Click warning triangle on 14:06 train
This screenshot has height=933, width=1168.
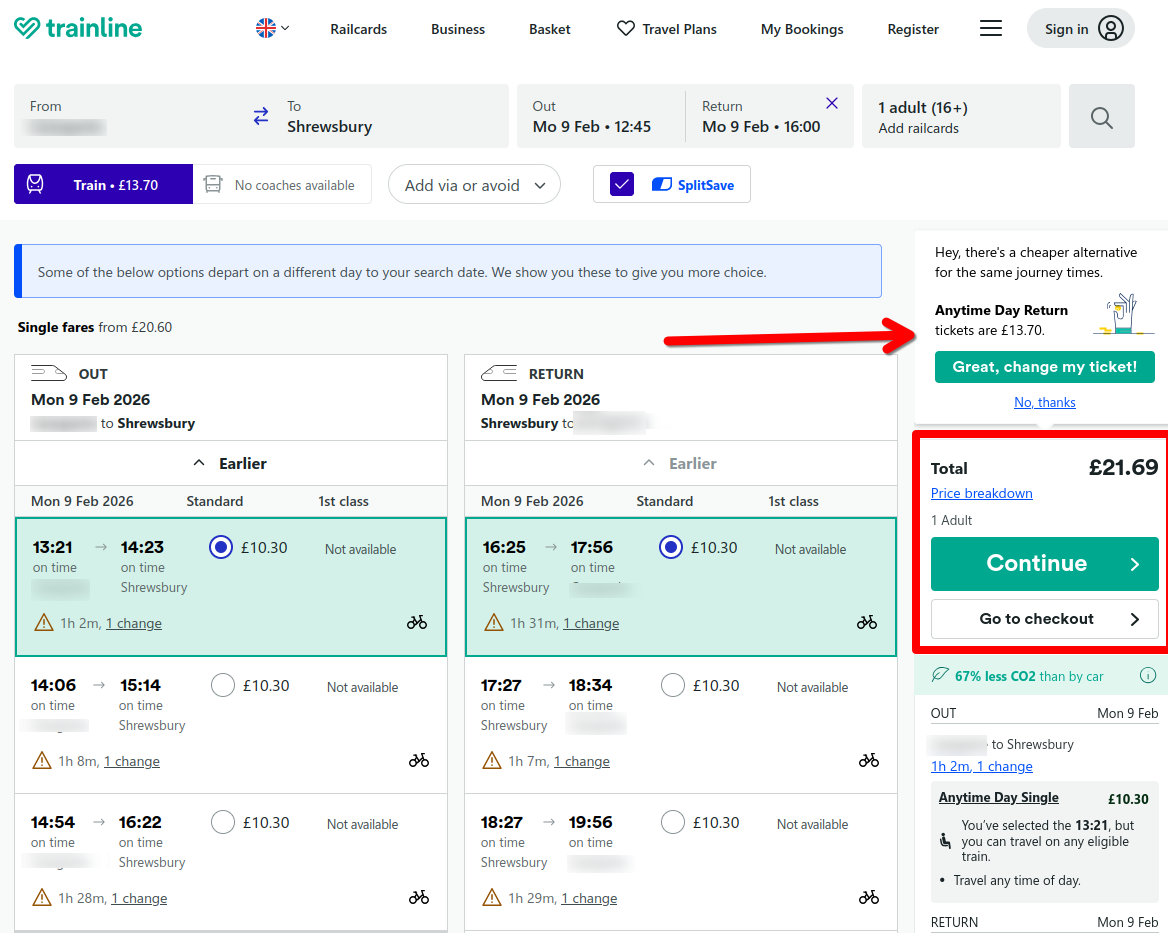pos(42,760)
